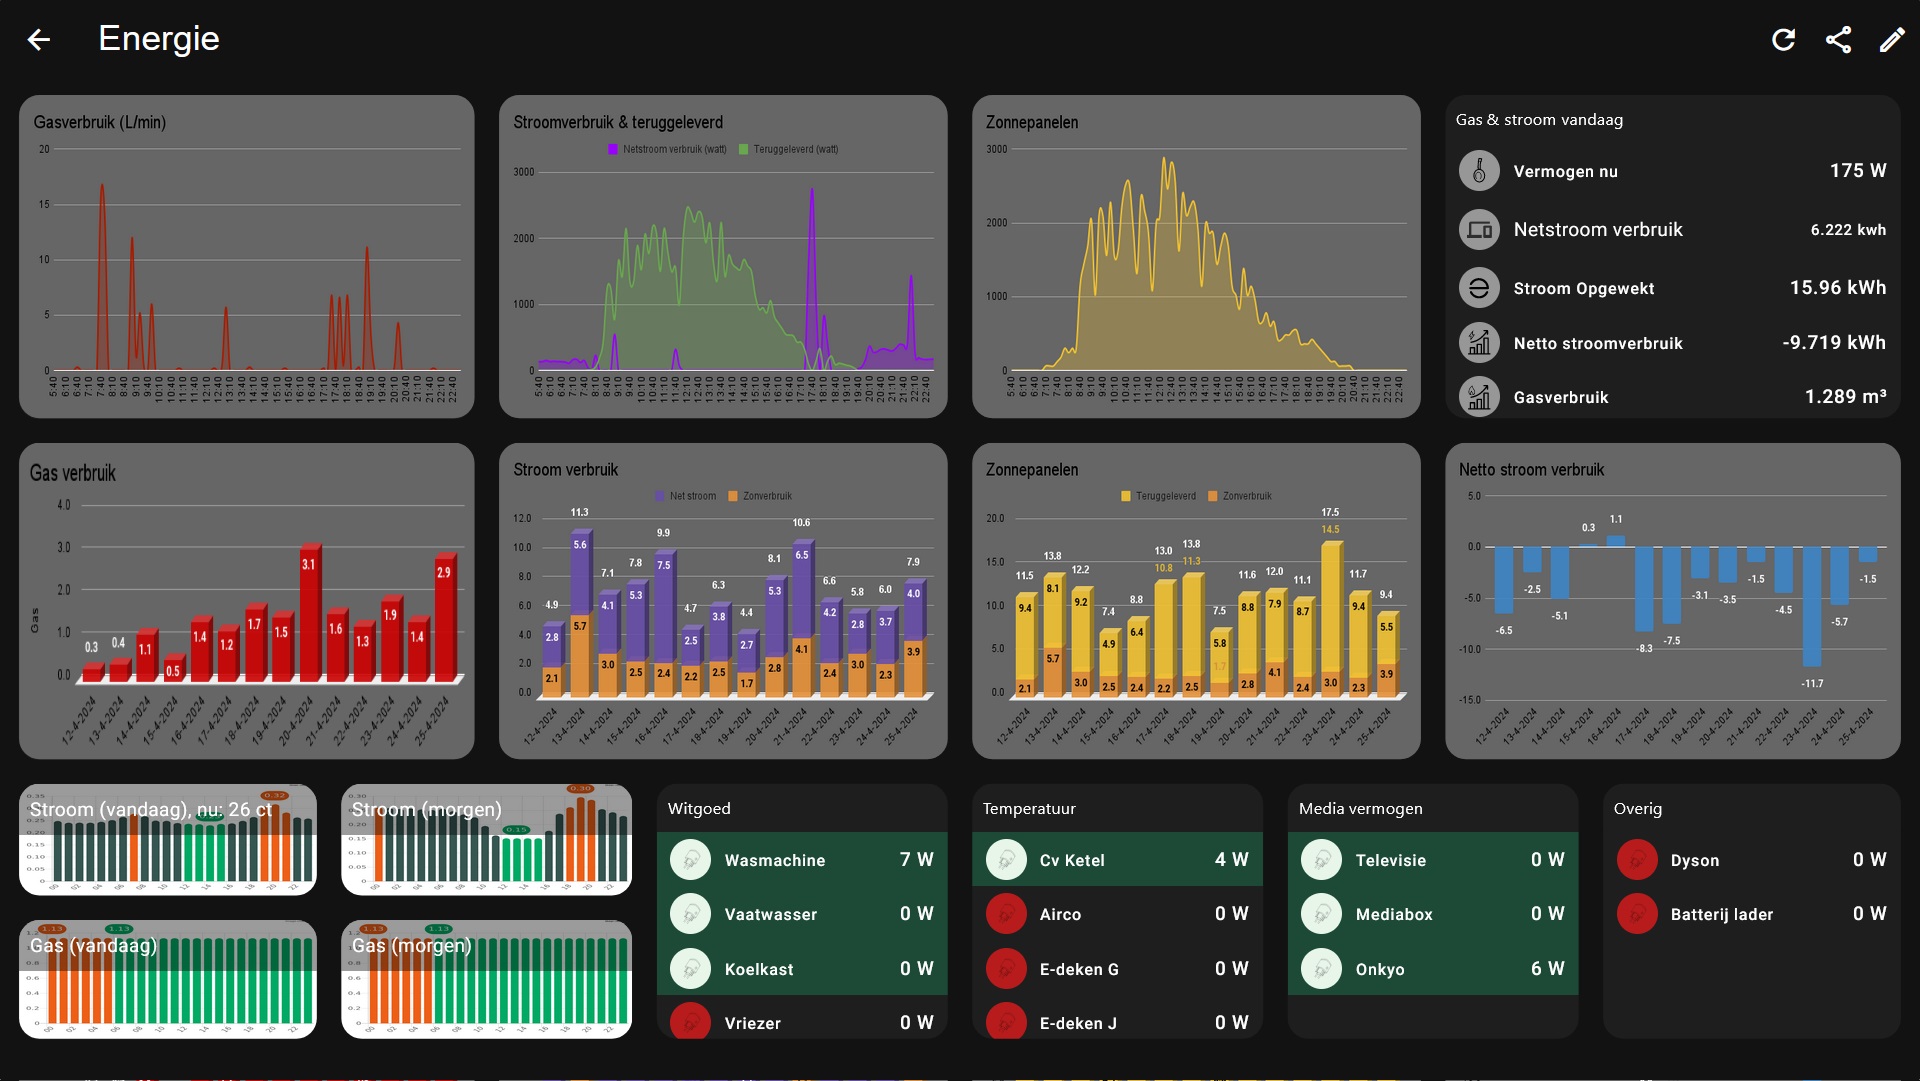
Task: Toggle Cv Ketel plug
Action: point(1006,860)
